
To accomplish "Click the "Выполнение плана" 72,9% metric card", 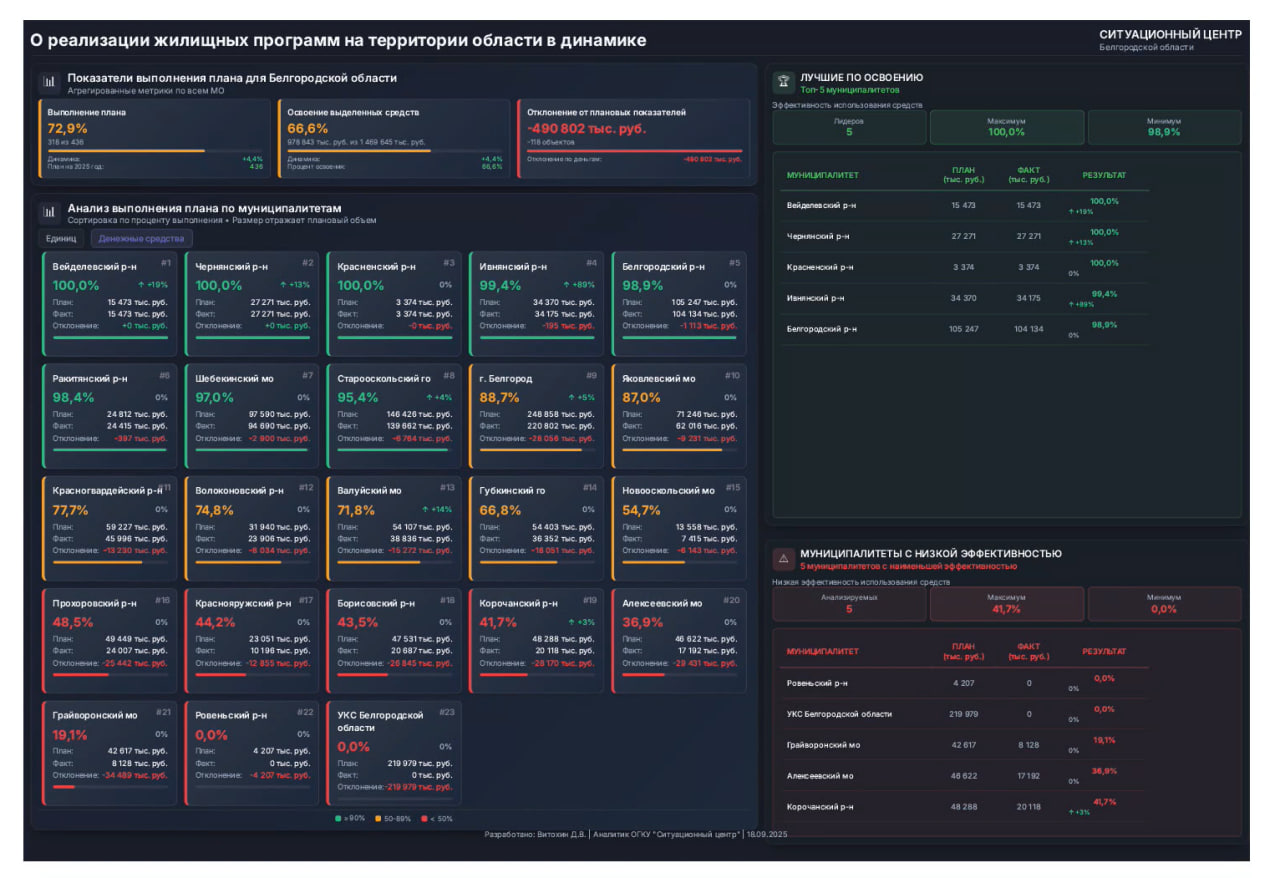I will [154, 138].
